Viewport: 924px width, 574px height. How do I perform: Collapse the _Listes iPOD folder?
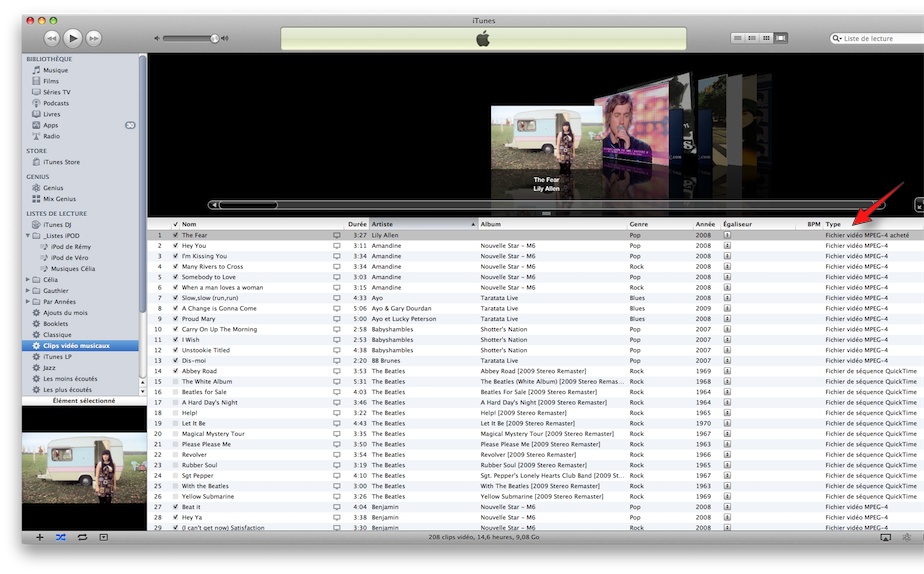point(28,236)
